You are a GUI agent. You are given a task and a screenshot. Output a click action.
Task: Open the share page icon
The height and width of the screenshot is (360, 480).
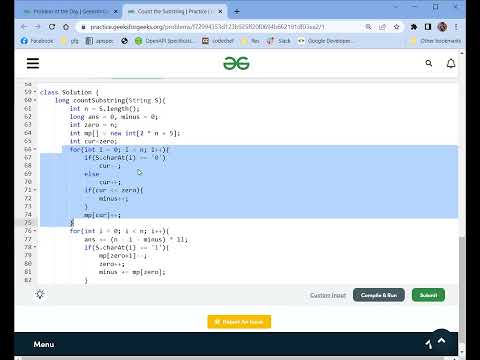pyautogui.click(x=382, y=27)
